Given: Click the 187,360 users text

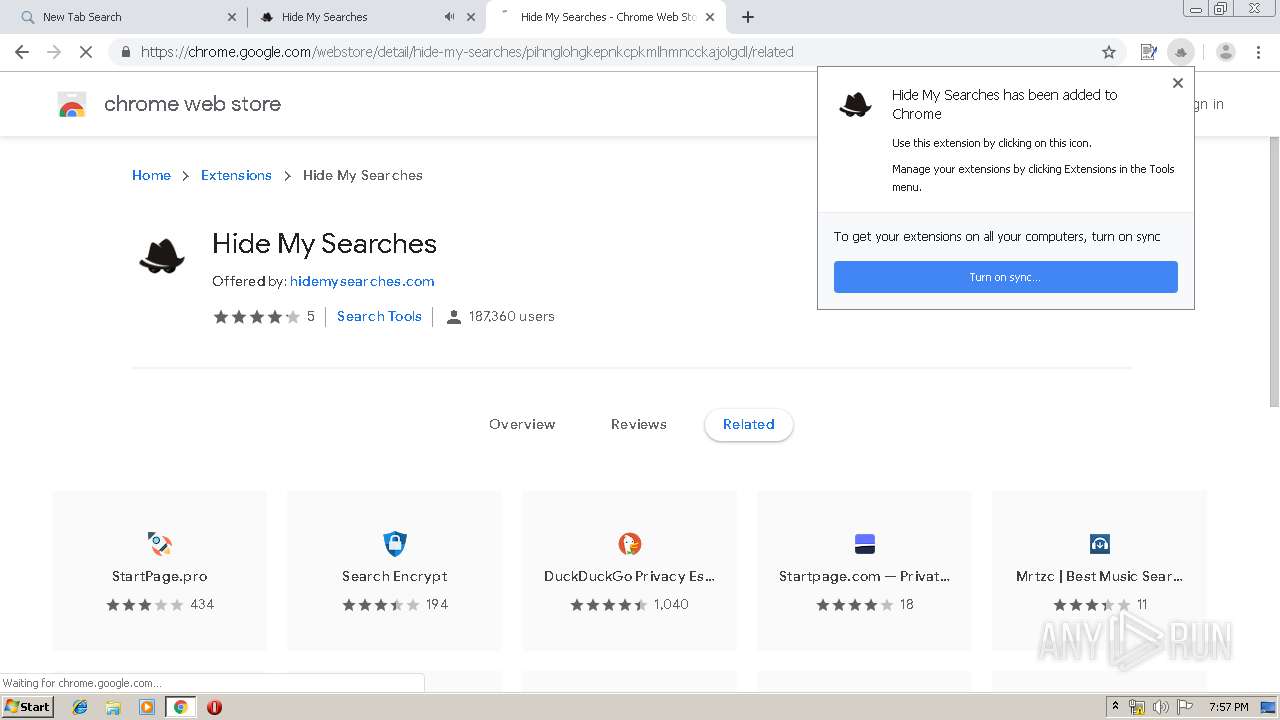Looking at the screenshot, I should (x=511, y=316).
